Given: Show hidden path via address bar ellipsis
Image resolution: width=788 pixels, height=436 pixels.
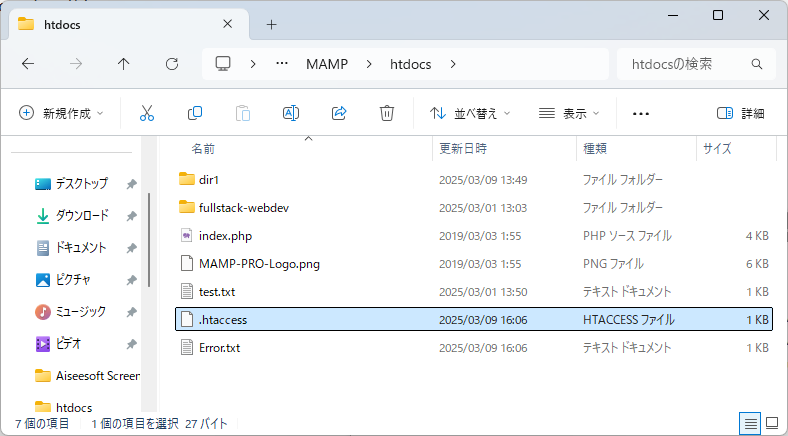Looking at the screenshot, I should click(x=282, y=64).
